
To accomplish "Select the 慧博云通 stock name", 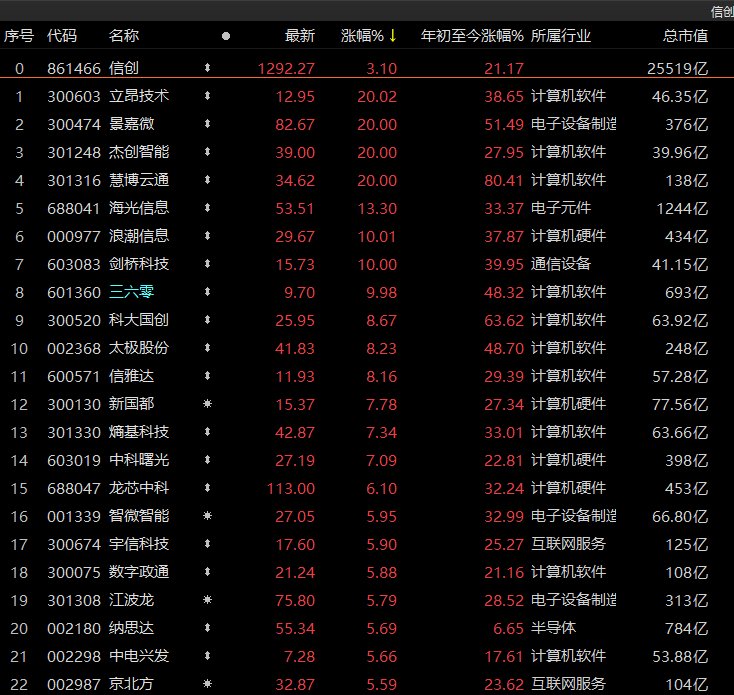I will pos(139,181).
